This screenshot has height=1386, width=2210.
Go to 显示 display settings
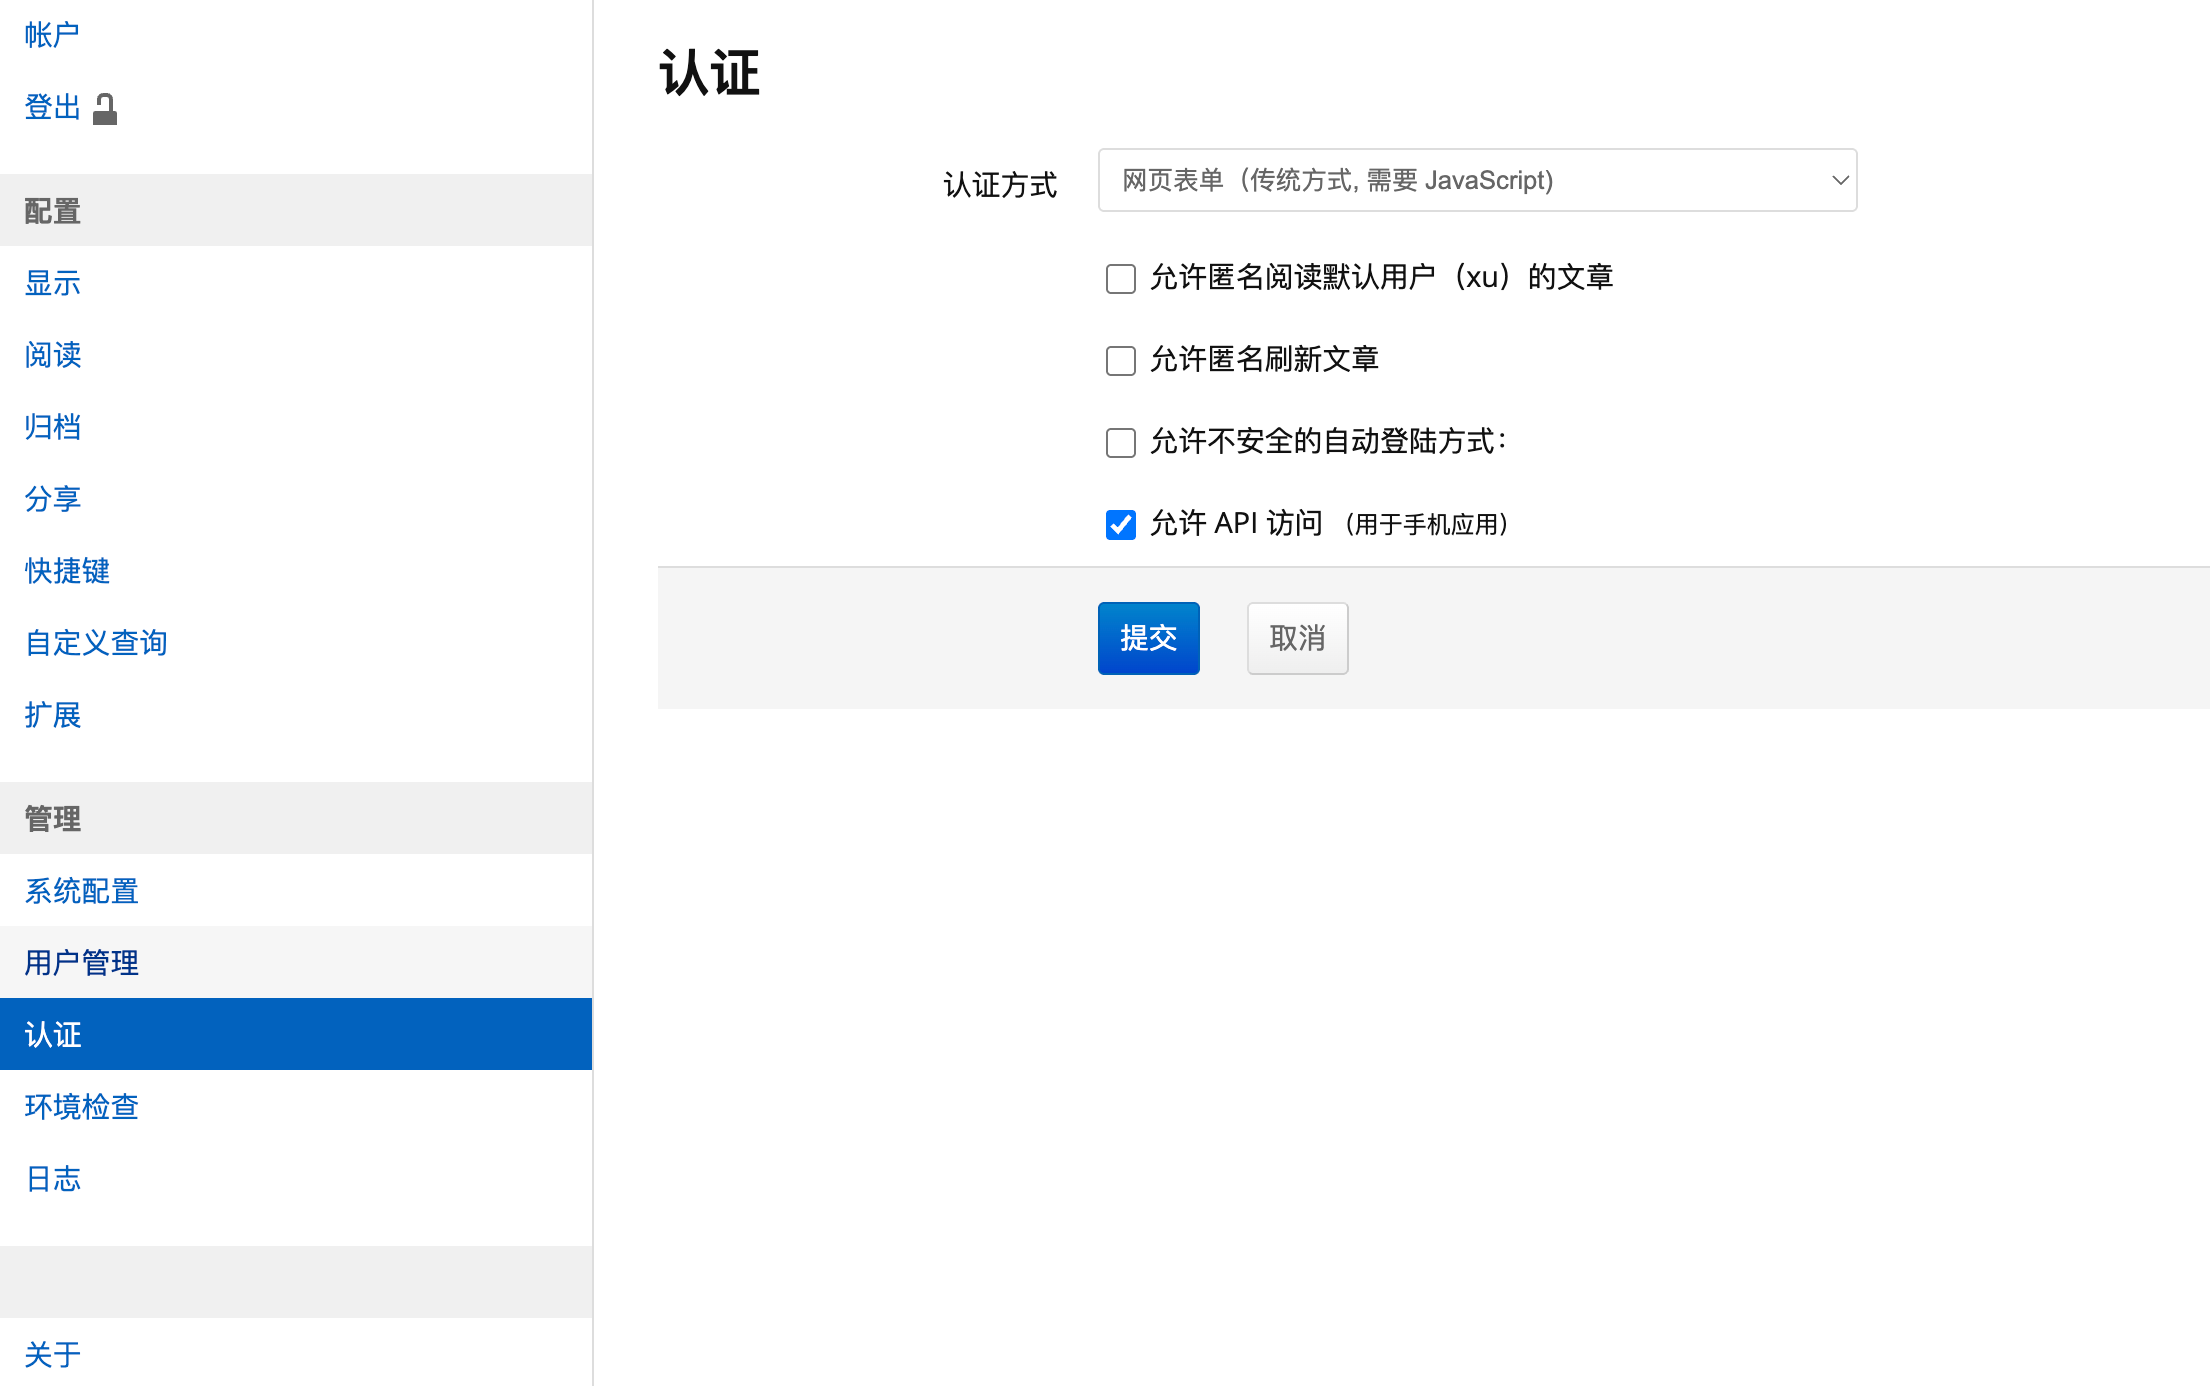[x=52, y=283]
